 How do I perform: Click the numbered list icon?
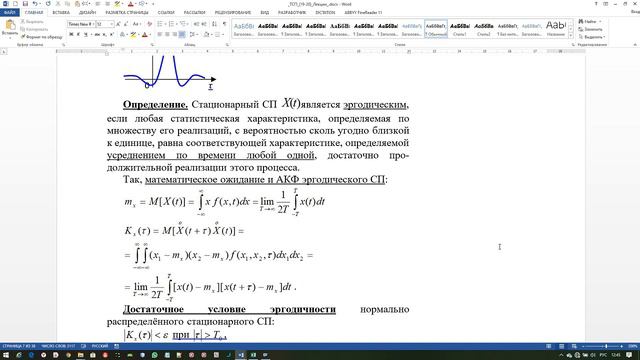(172, 24)
